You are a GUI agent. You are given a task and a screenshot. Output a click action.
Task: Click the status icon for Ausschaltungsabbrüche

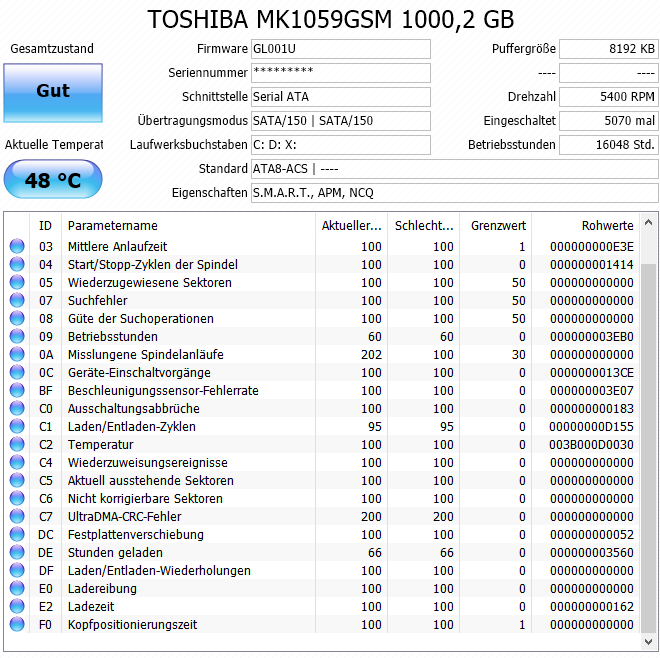[x=17, y=408]
